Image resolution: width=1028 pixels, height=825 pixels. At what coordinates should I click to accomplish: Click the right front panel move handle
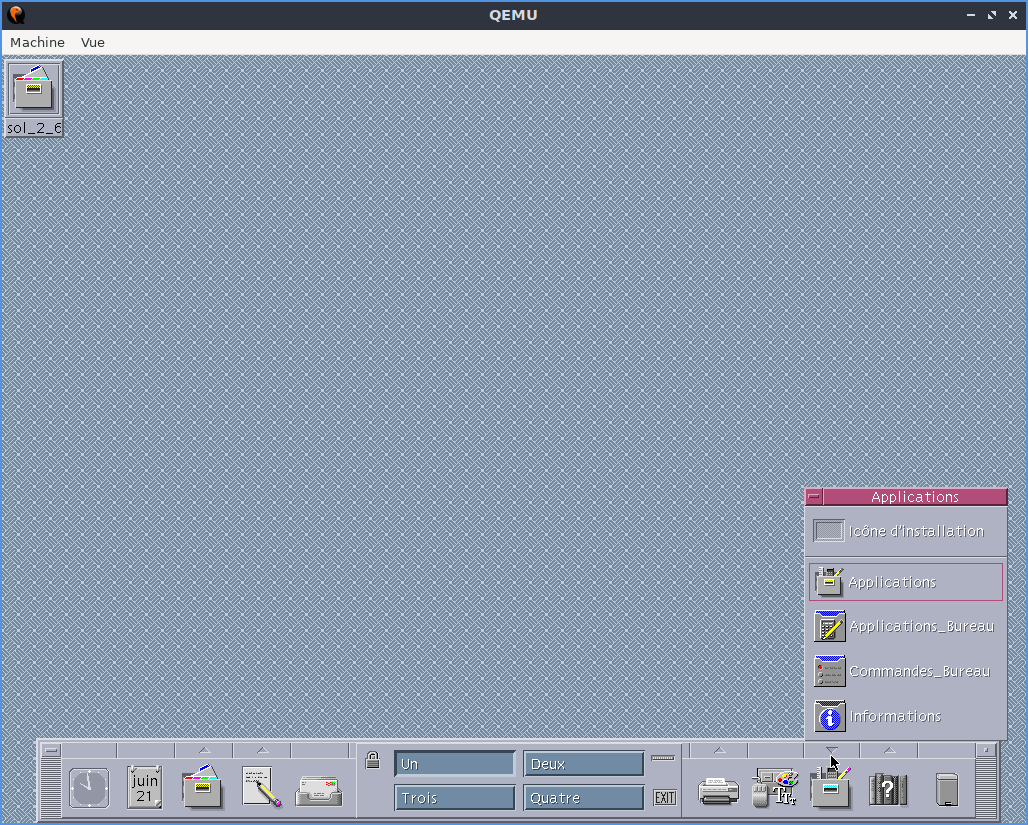(x=986, y=788)
